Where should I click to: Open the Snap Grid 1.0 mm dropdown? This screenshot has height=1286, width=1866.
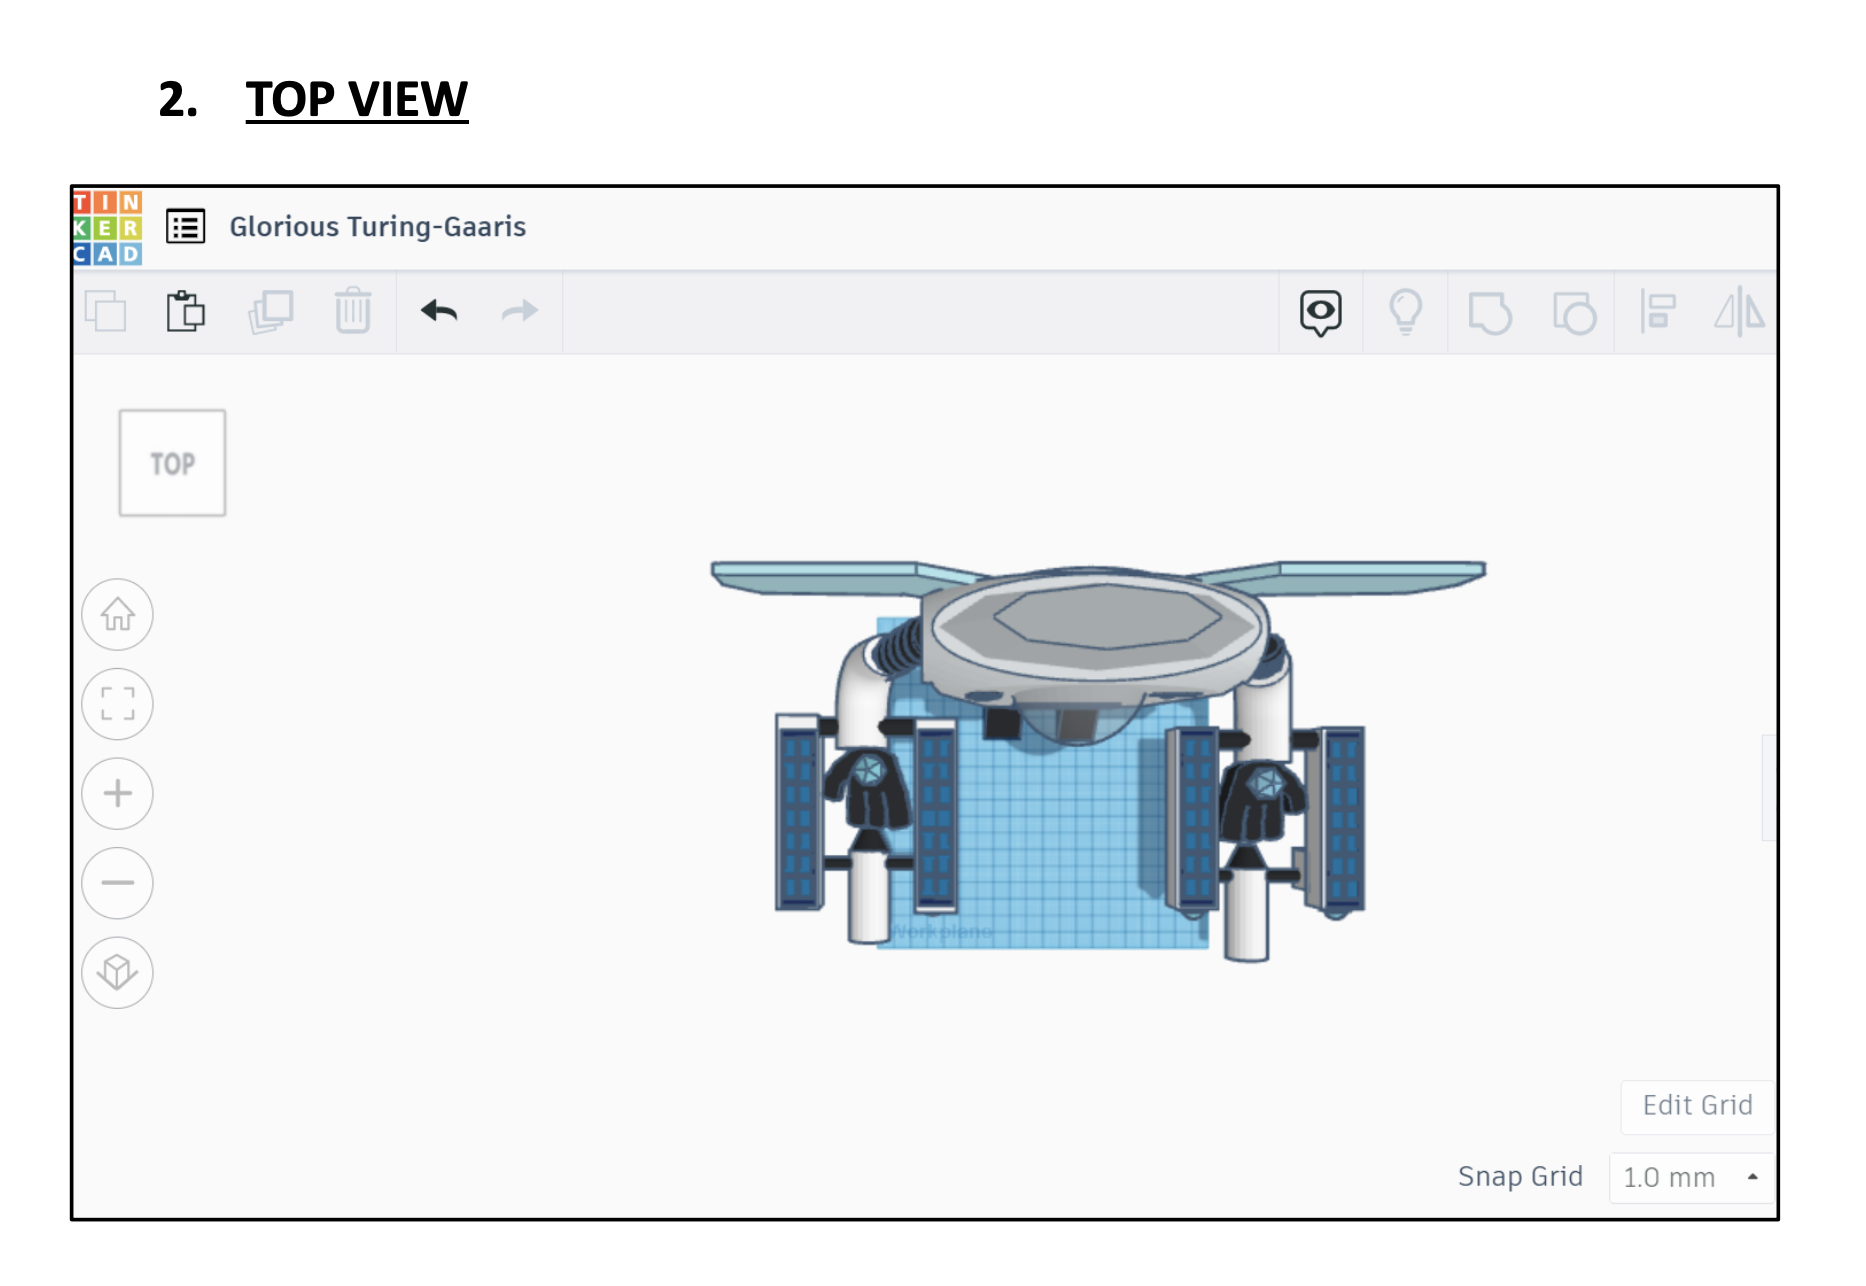point(1691,1177)
